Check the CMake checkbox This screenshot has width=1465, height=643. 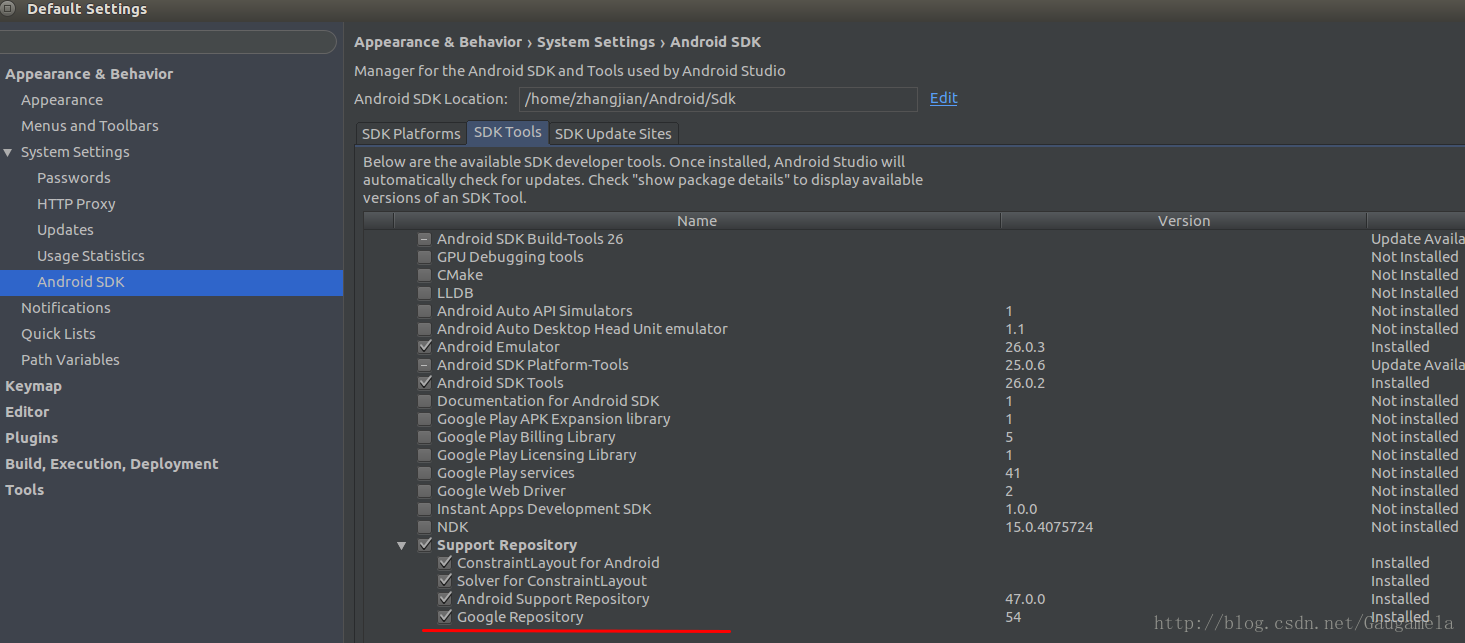click(x=425, y=275)
